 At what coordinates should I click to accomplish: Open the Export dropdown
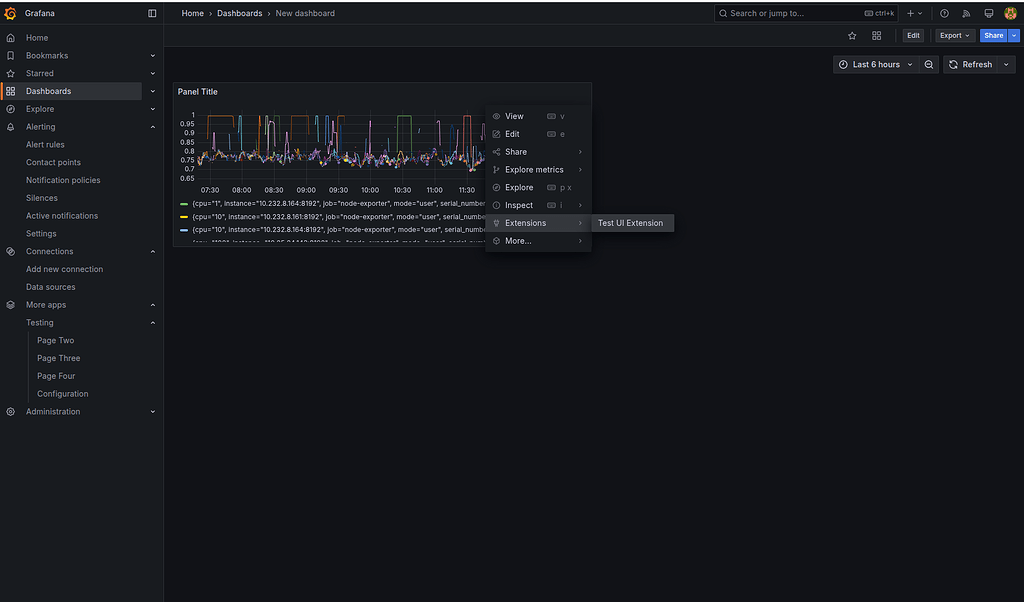point(954,35)
